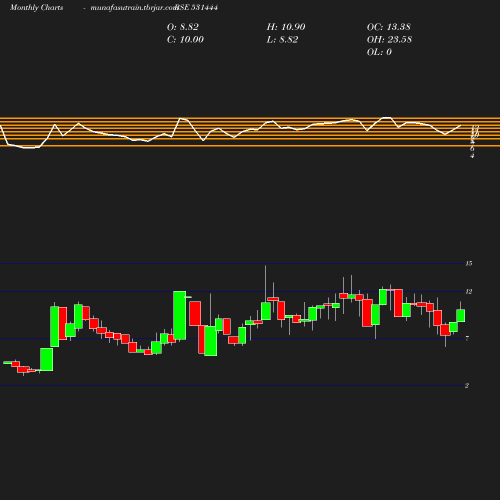Select the "H: 10.90" high value

[286, 27]
